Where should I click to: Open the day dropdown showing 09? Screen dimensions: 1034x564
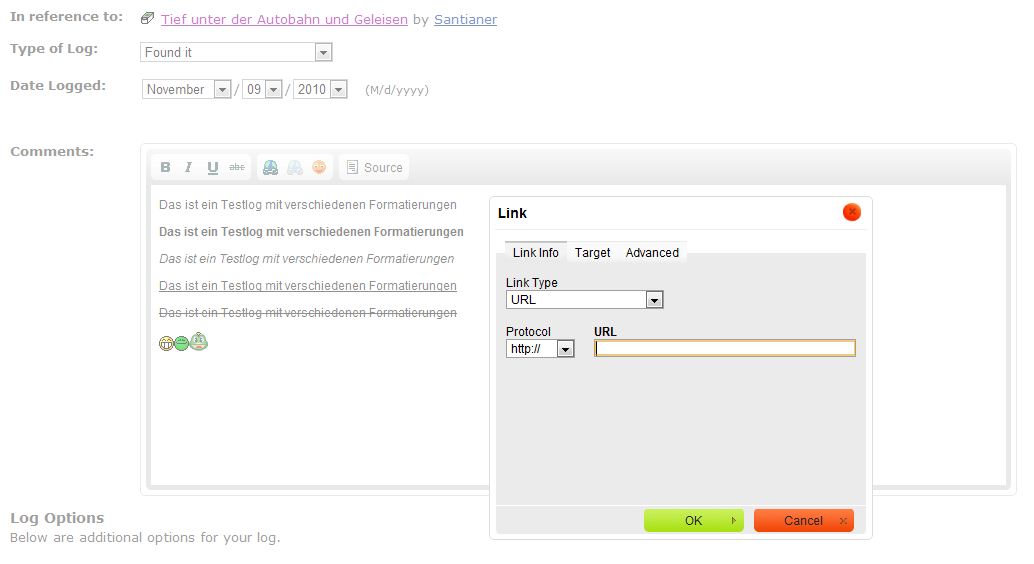[262, 89]
